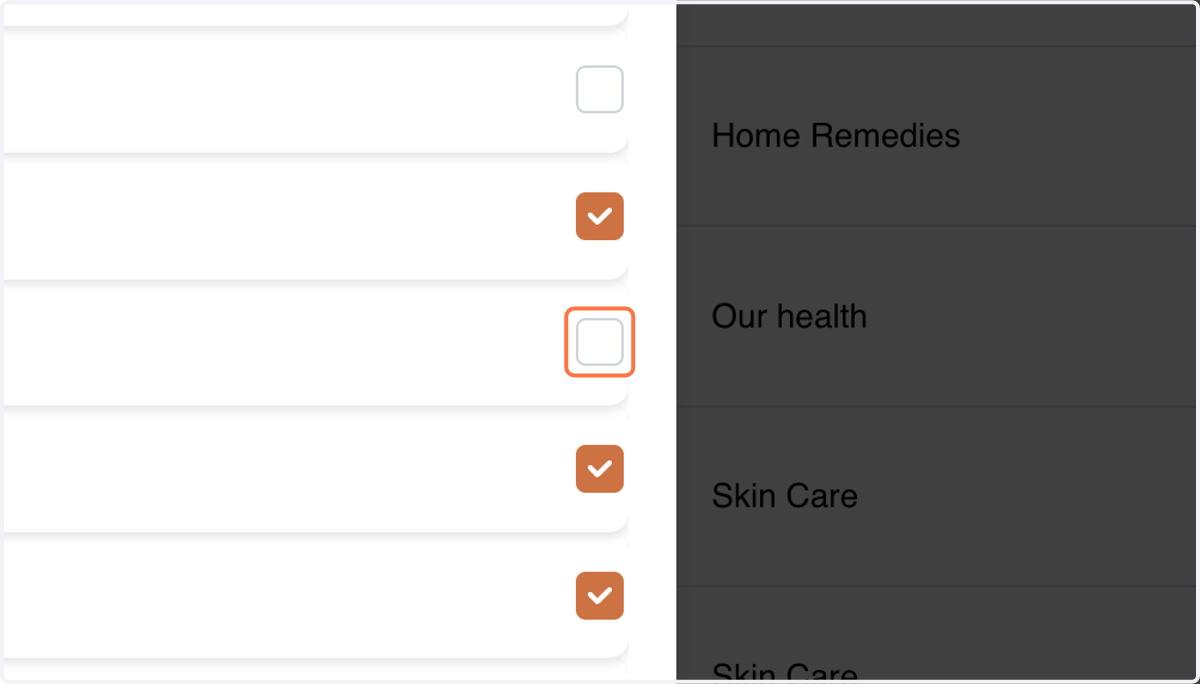Click the partially visible card at the bottom edge

click(x=315, y=671)
